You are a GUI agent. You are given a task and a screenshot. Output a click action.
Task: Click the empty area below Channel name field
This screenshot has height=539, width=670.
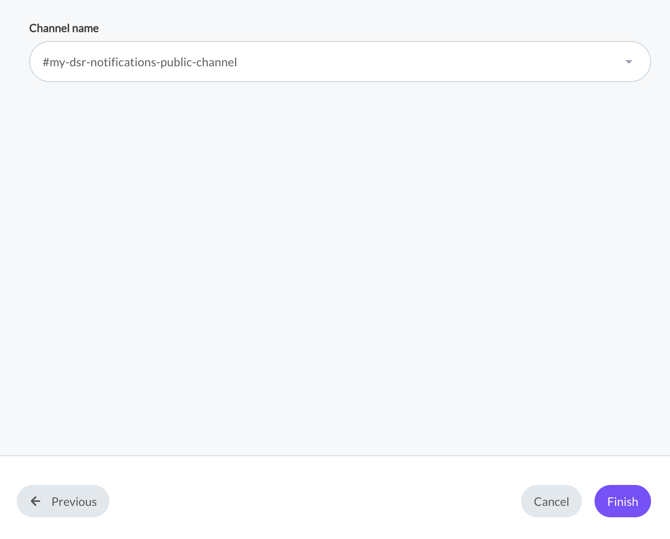tap(335, 260)
